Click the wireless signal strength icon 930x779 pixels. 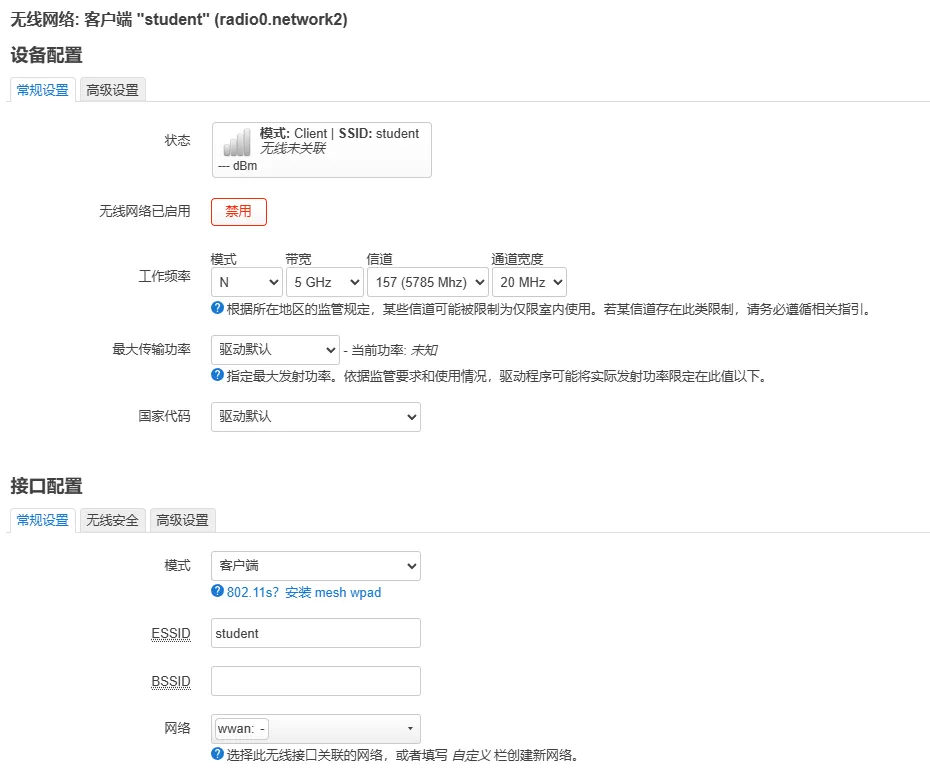coord(237,142)
